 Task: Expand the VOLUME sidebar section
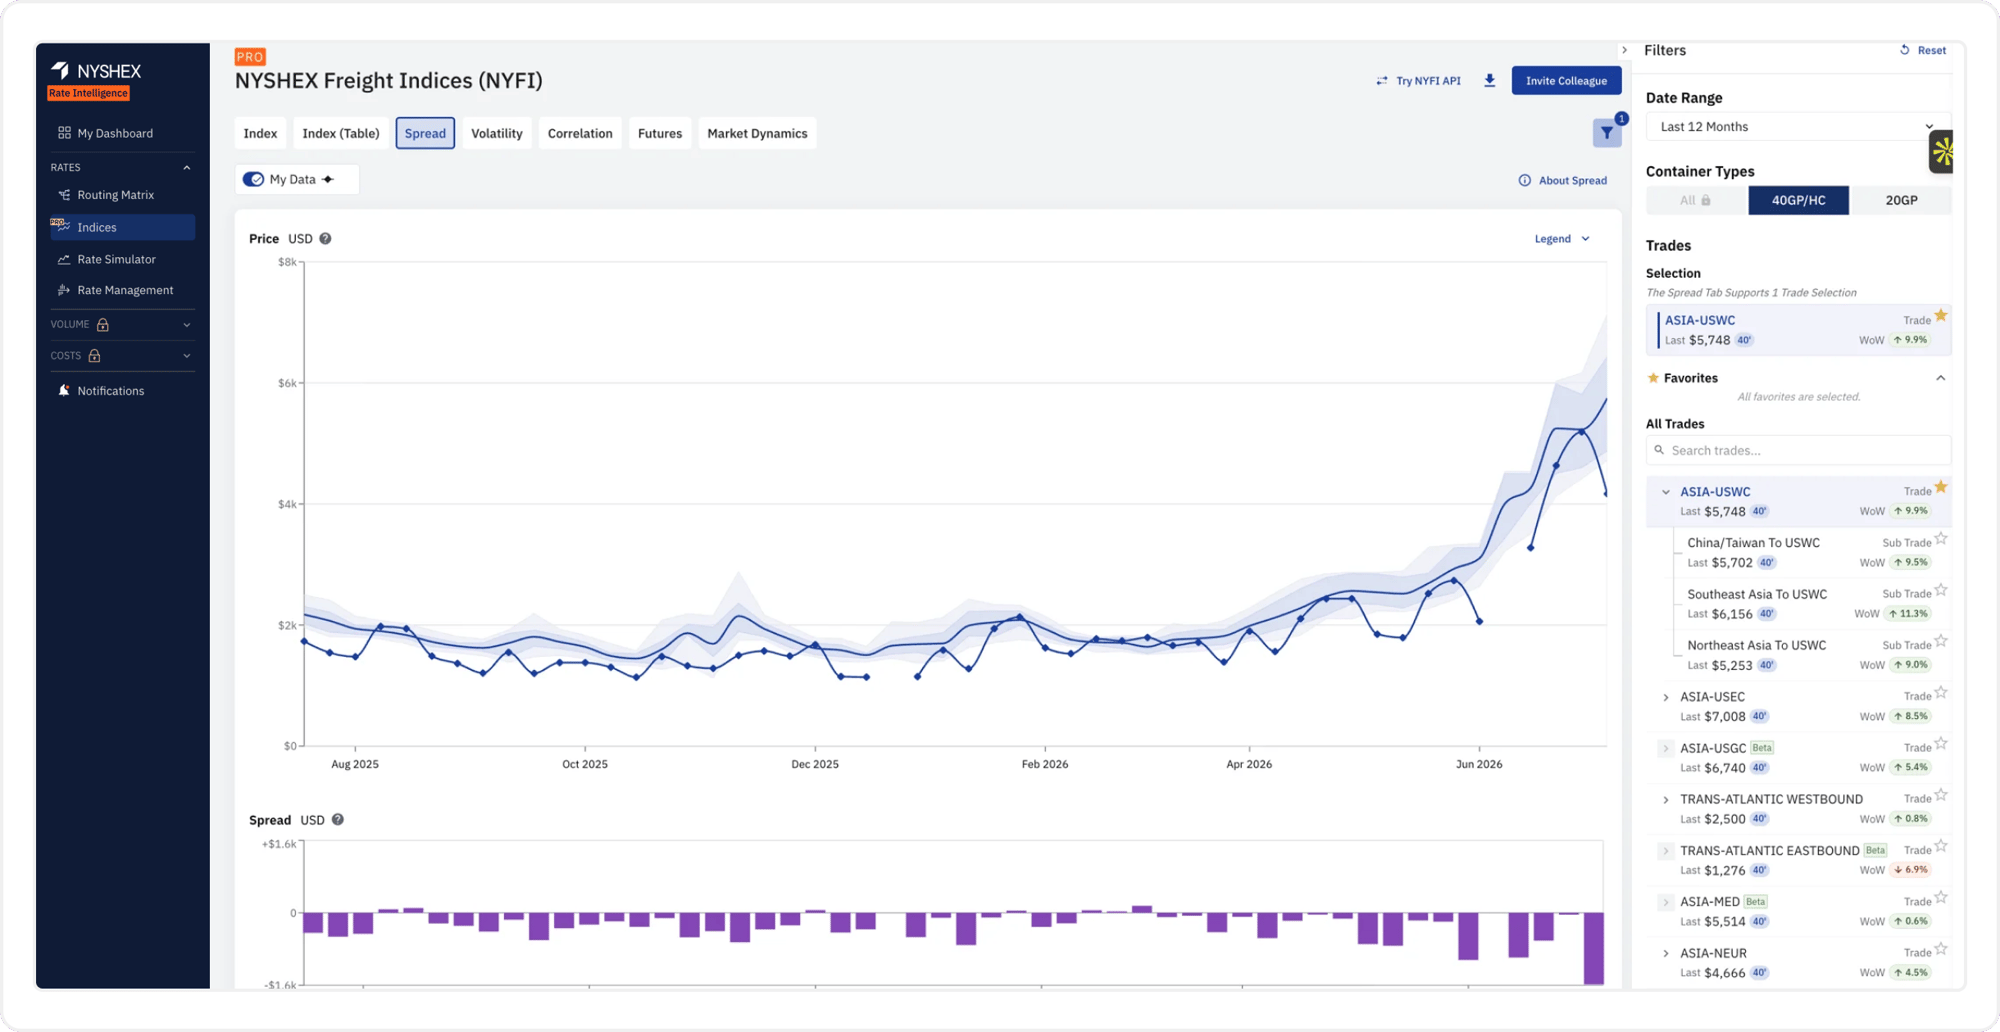click(186, 325)
